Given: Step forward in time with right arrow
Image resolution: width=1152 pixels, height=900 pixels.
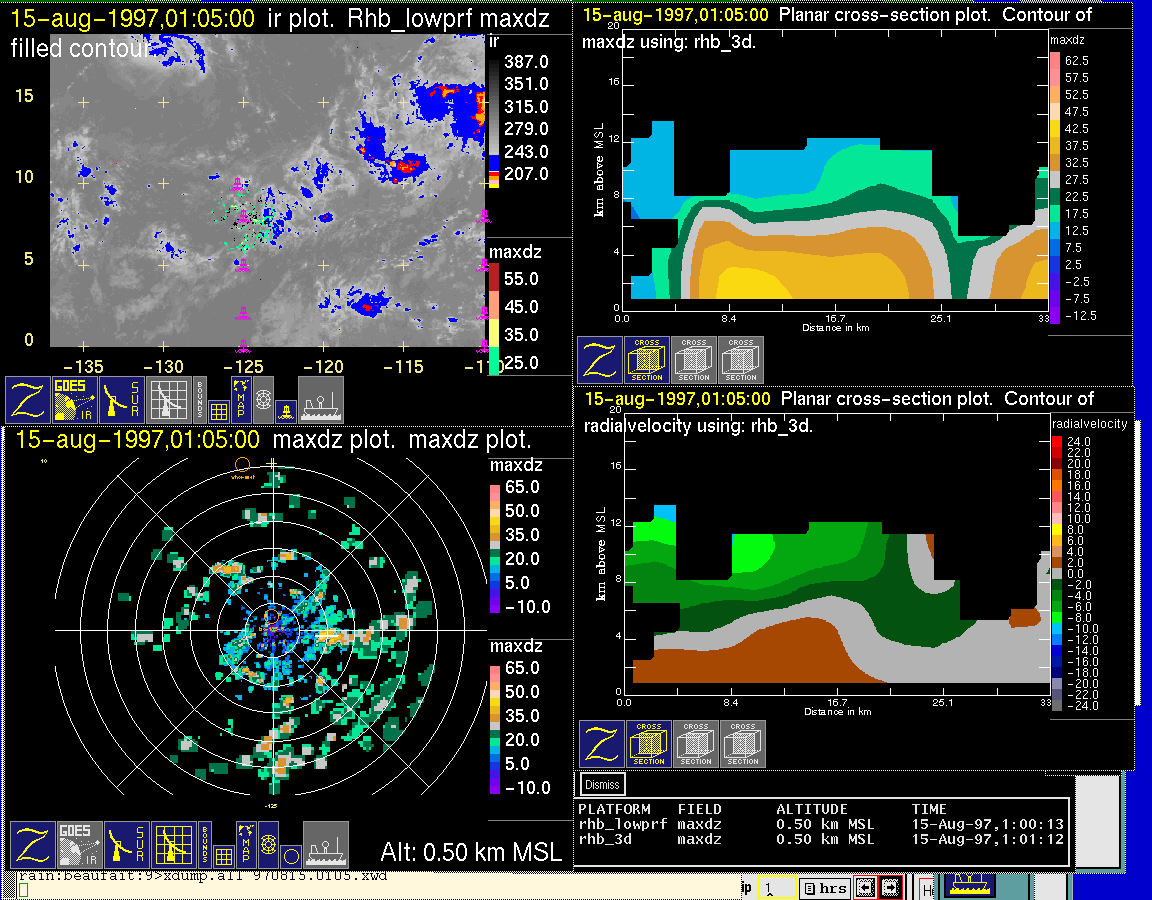Looking at the screenshot, I should [x=890, y=888].
